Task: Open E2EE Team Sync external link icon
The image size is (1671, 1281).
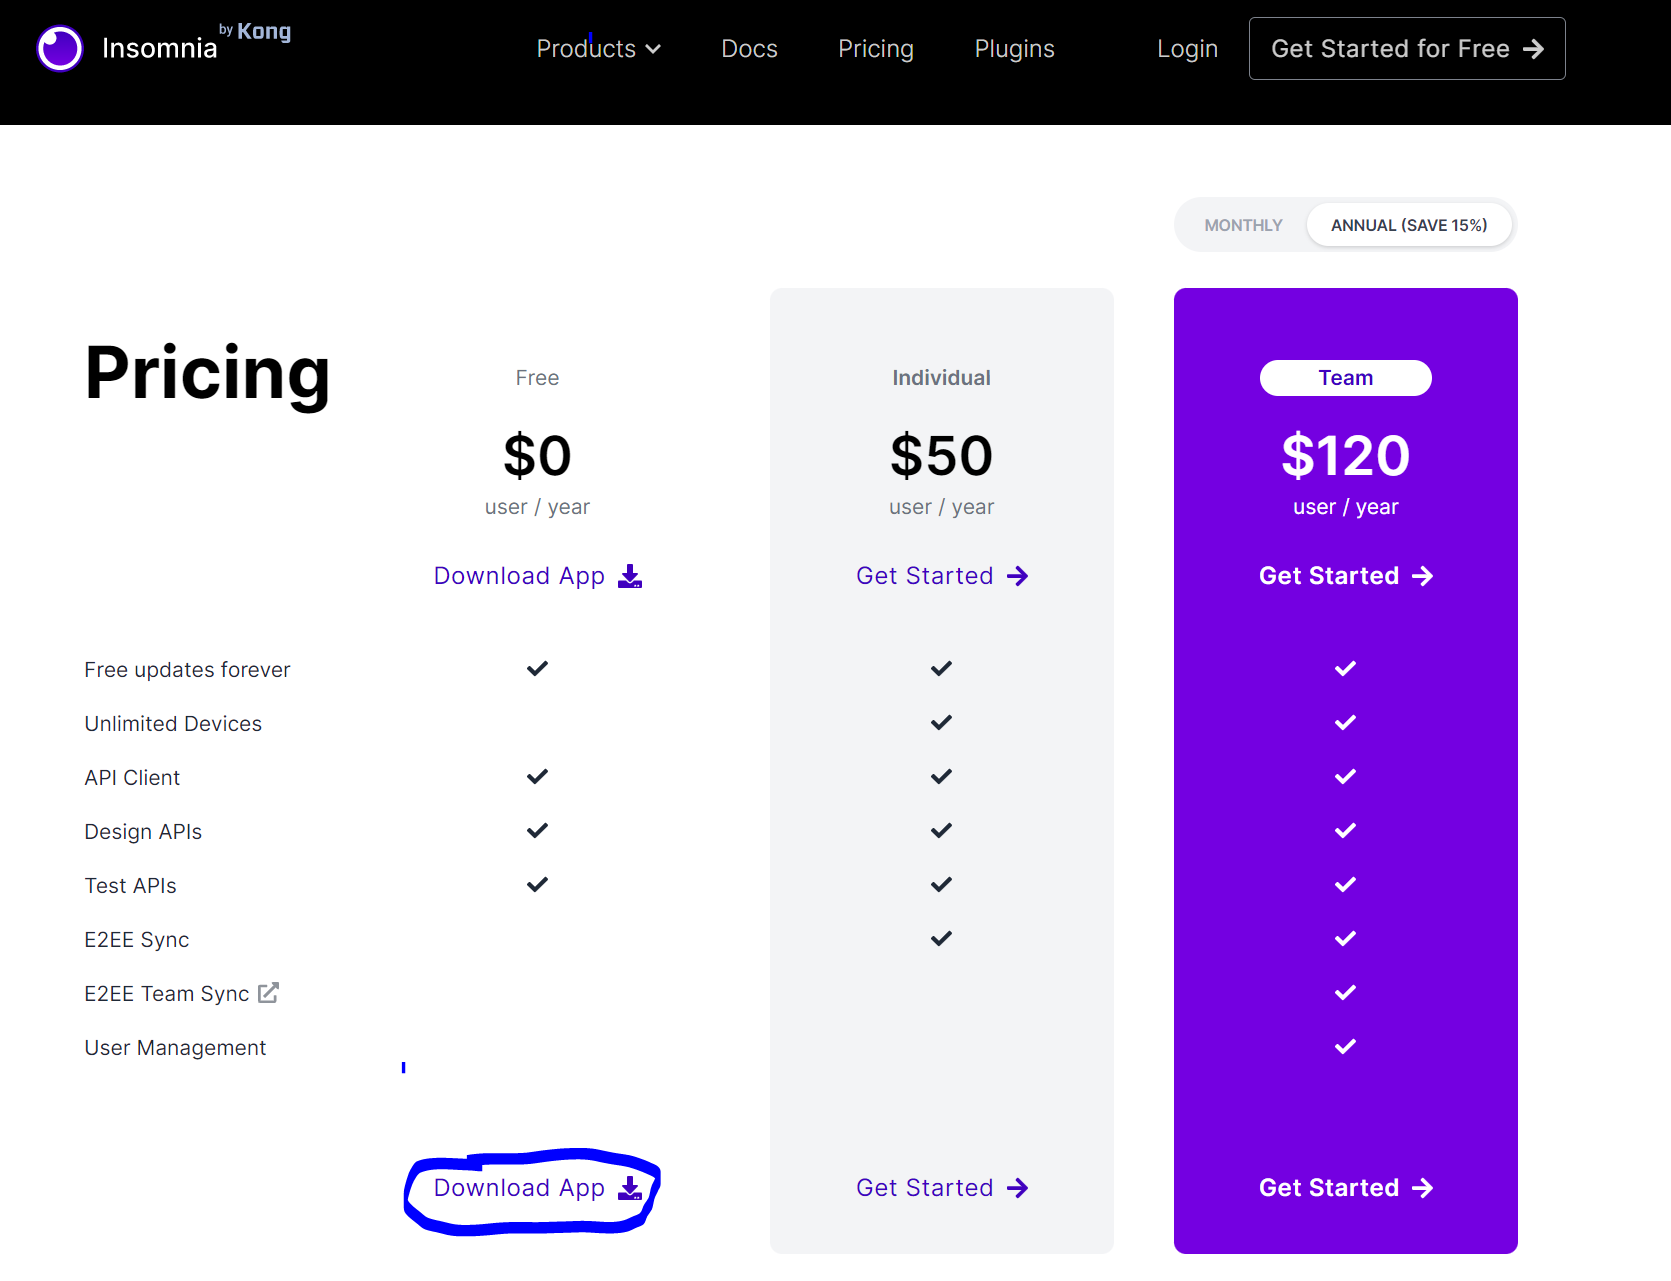Action: [x=268, y=993]
